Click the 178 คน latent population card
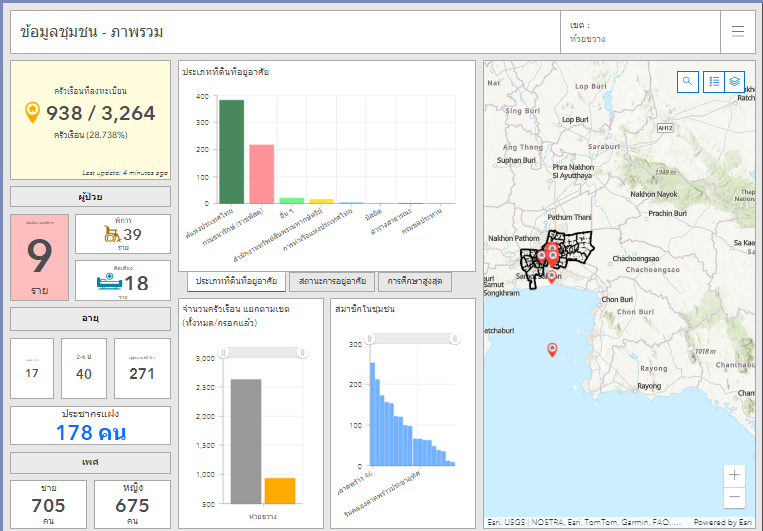 pos(90,425)
